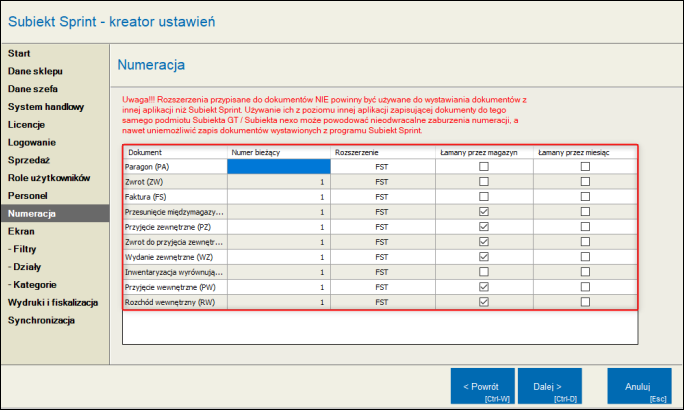Image resolution: width=684 pixels, height=410 pixels.
Task: Click the highlighted Numer bieżący cell for Paragon
Action: (x=279, y=167)
